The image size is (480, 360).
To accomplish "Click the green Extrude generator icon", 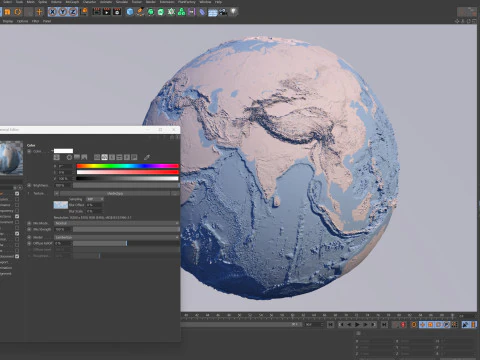I will [161, 12].
